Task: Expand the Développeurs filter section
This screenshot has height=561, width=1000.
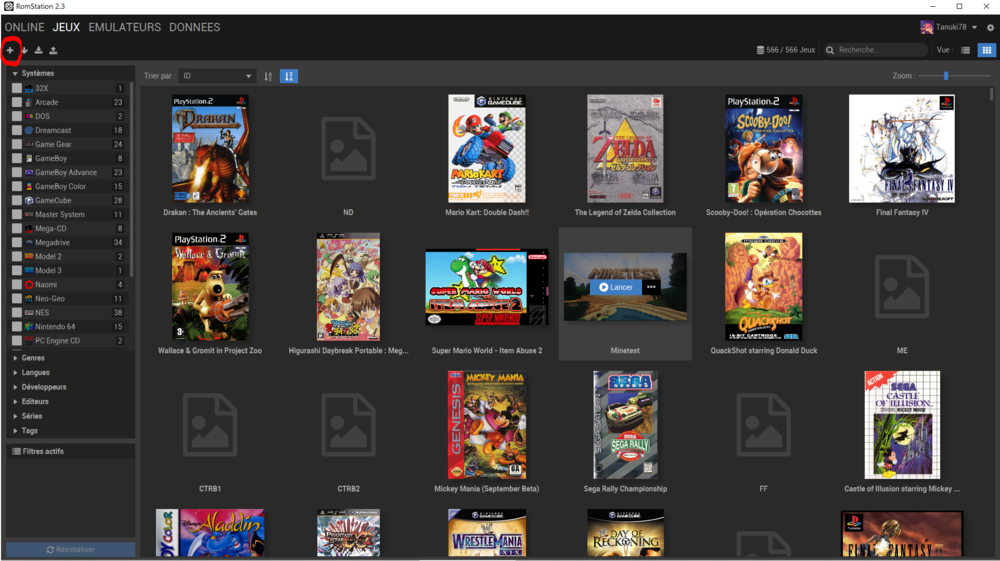Action: [x=15, y=387]
